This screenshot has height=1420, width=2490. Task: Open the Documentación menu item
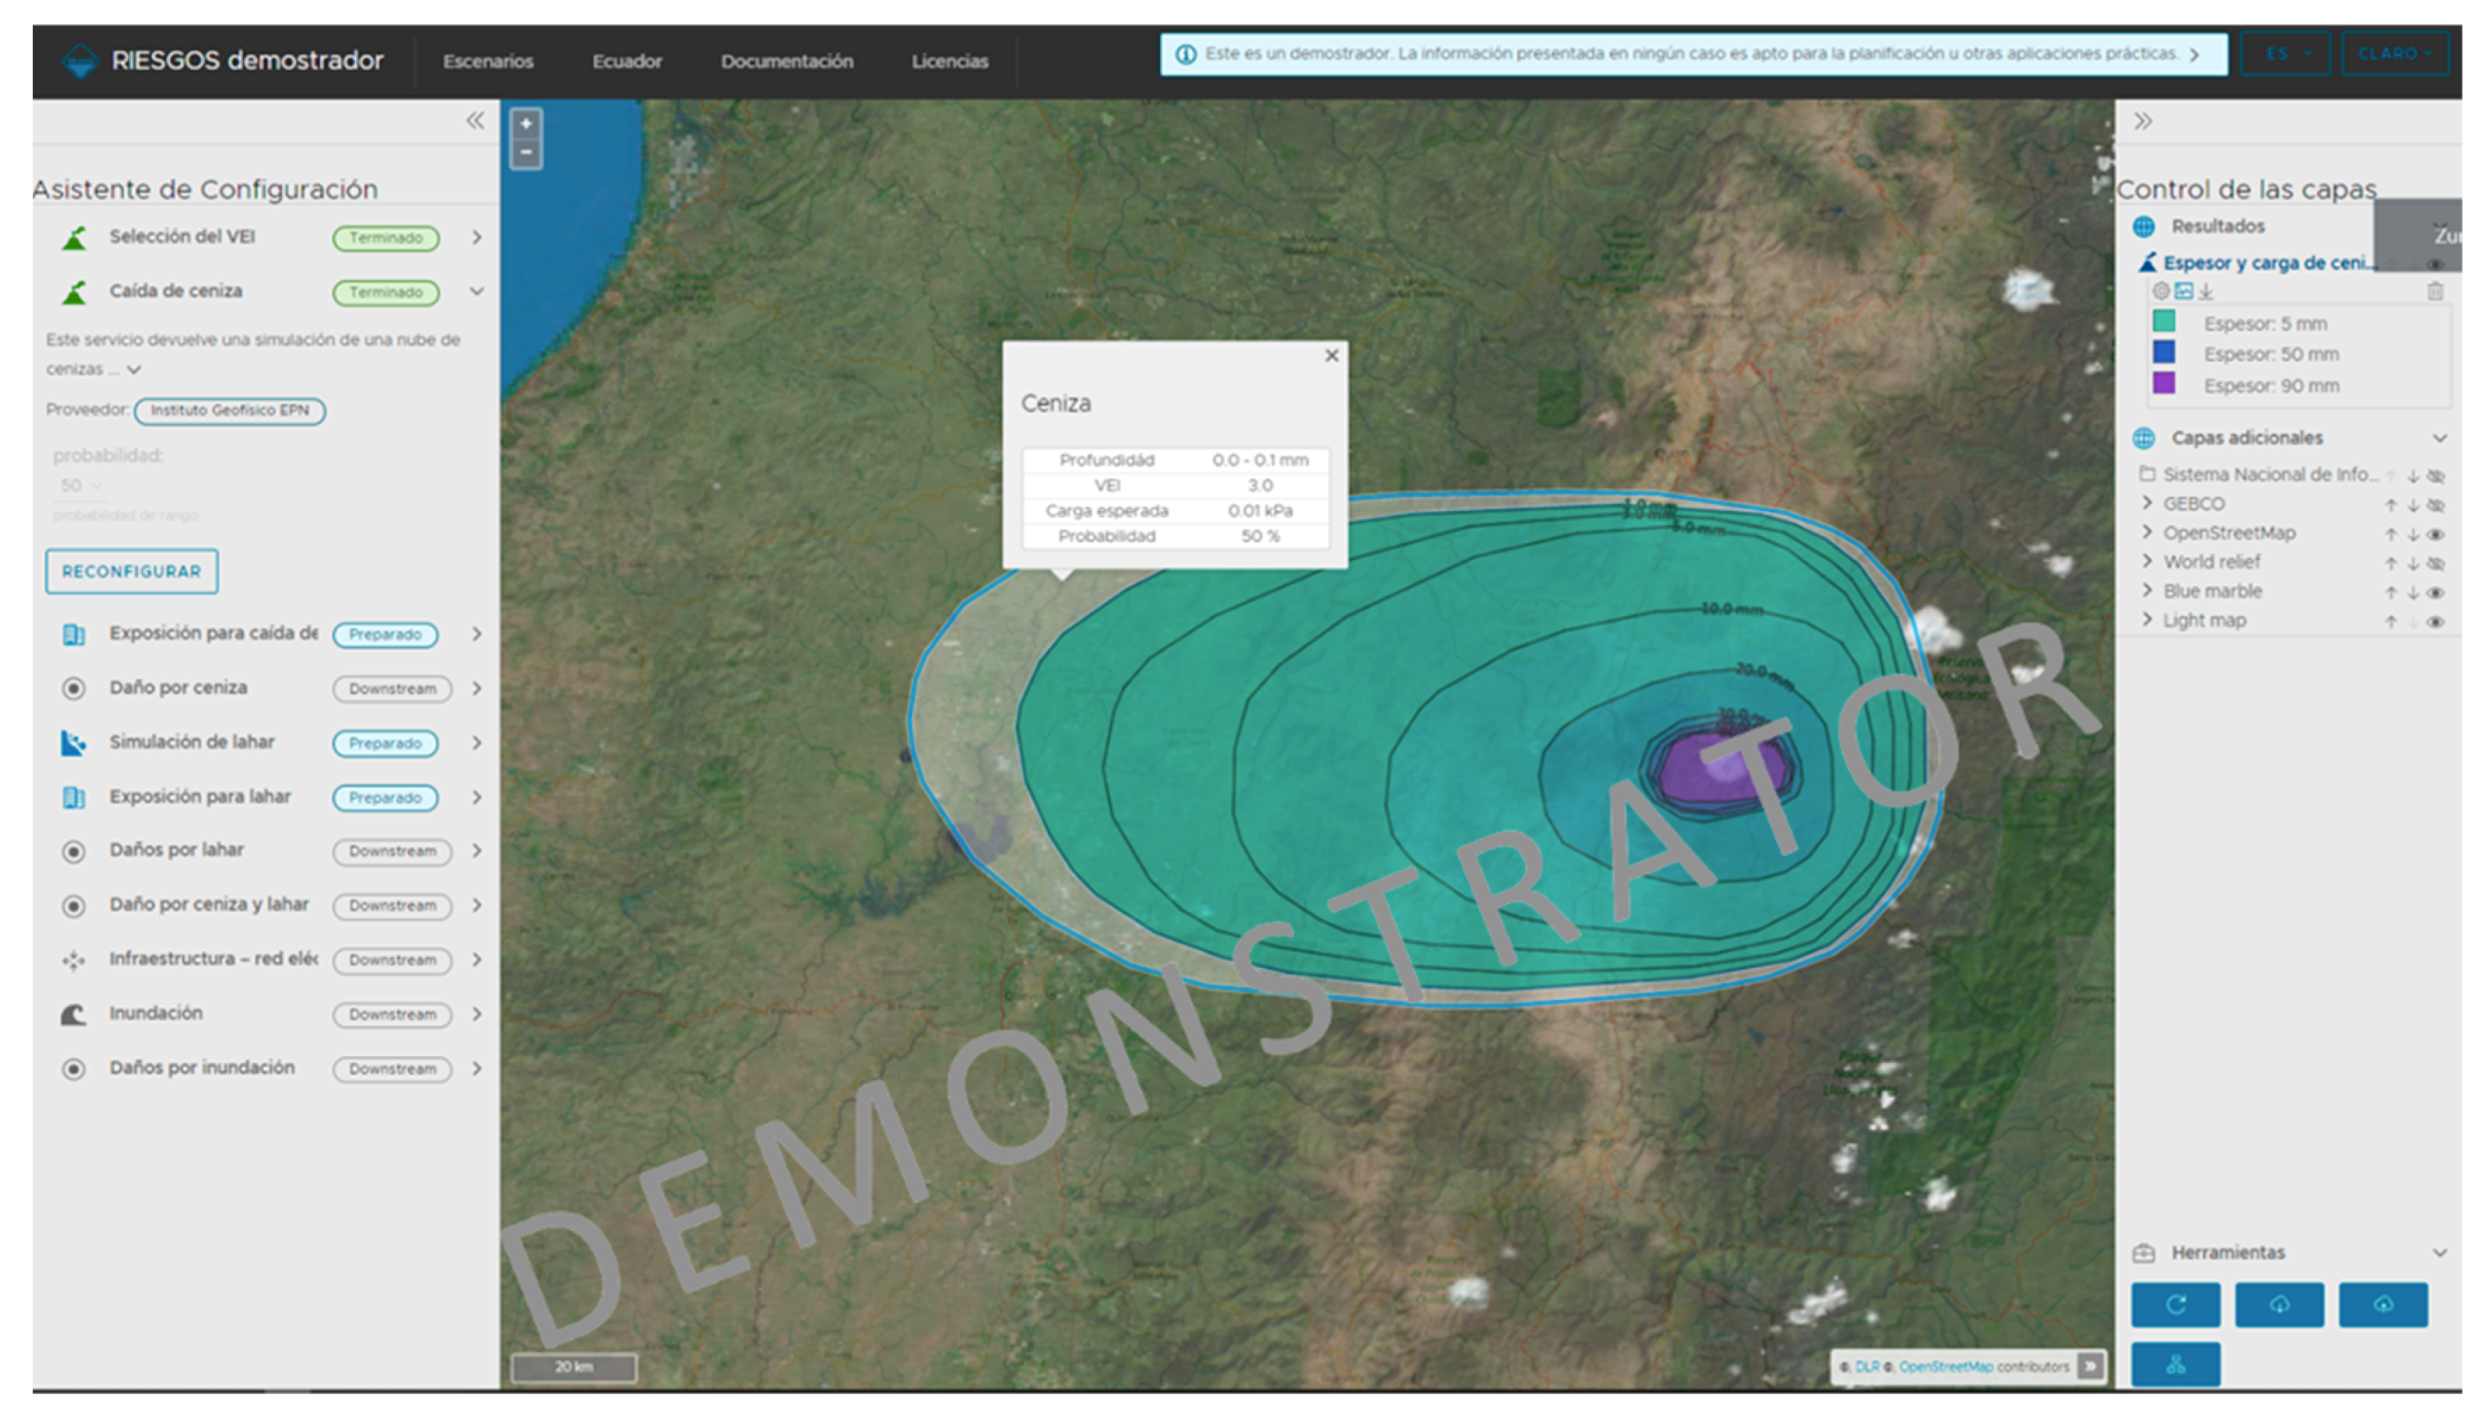pyautogui.click(x=787, y=62)
